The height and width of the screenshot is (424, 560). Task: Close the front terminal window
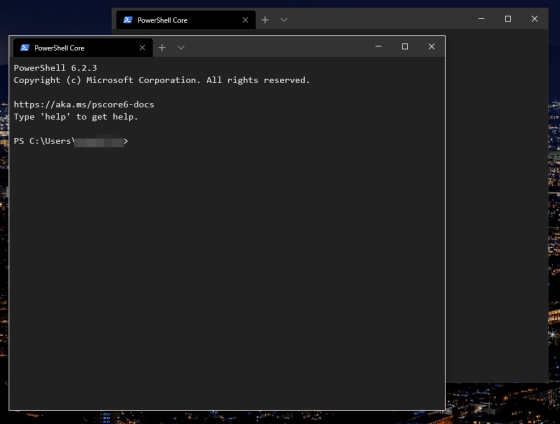point(431,46)
